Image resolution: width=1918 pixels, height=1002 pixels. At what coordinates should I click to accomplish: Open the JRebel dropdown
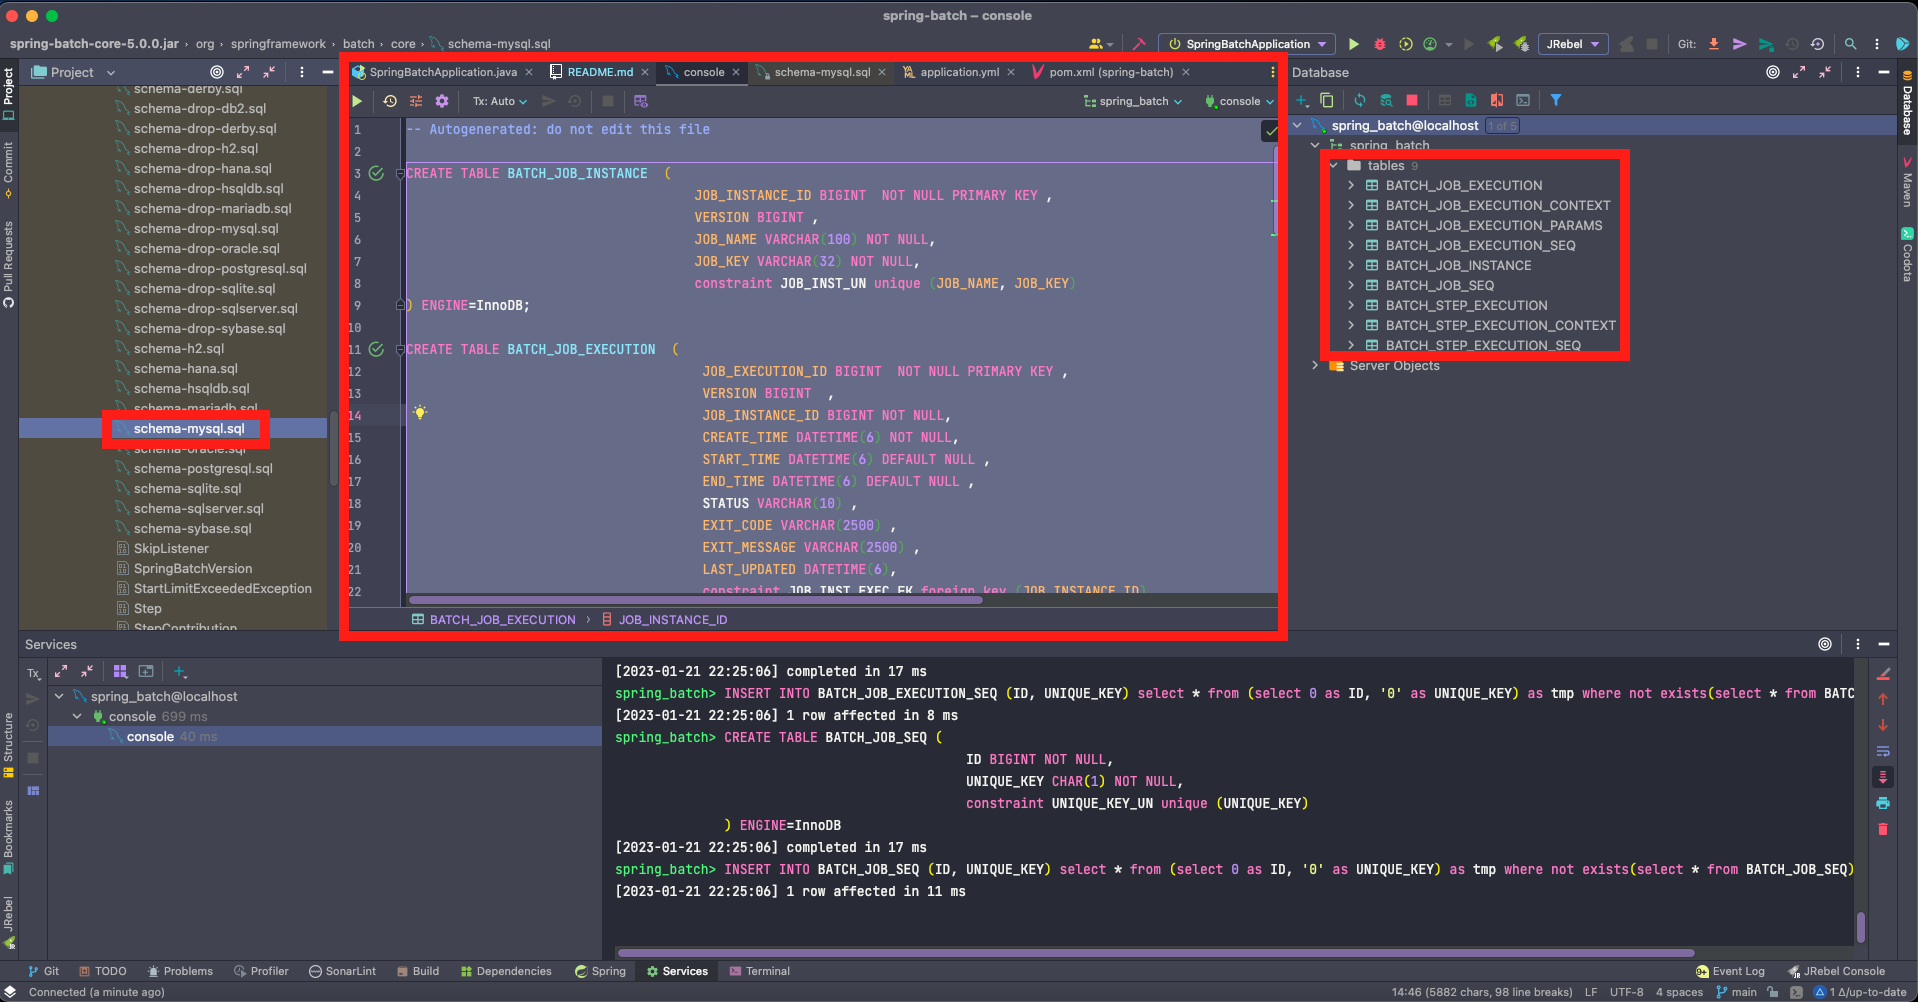[x=1572, y=44]
